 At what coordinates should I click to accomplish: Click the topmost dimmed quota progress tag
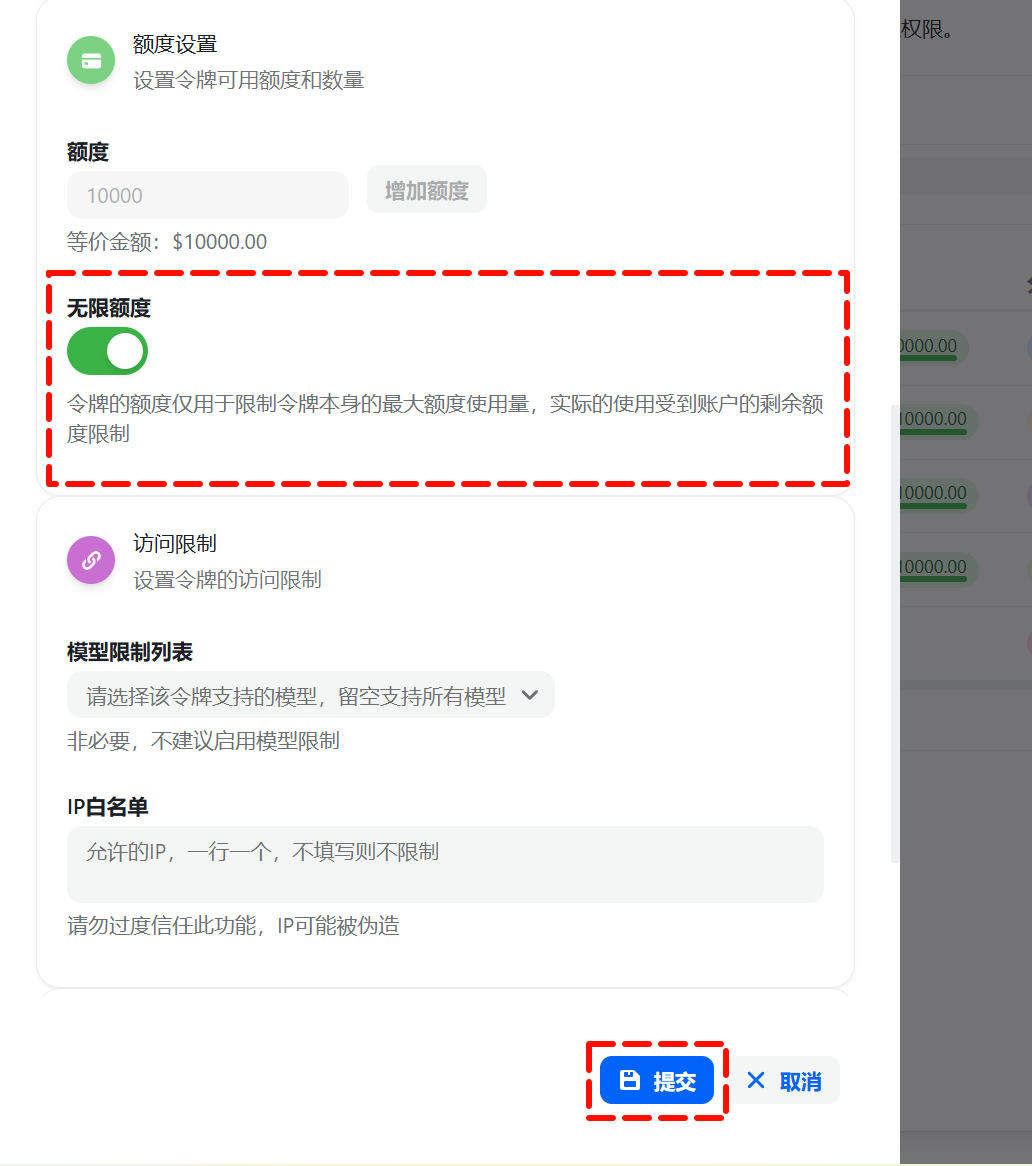932,347
